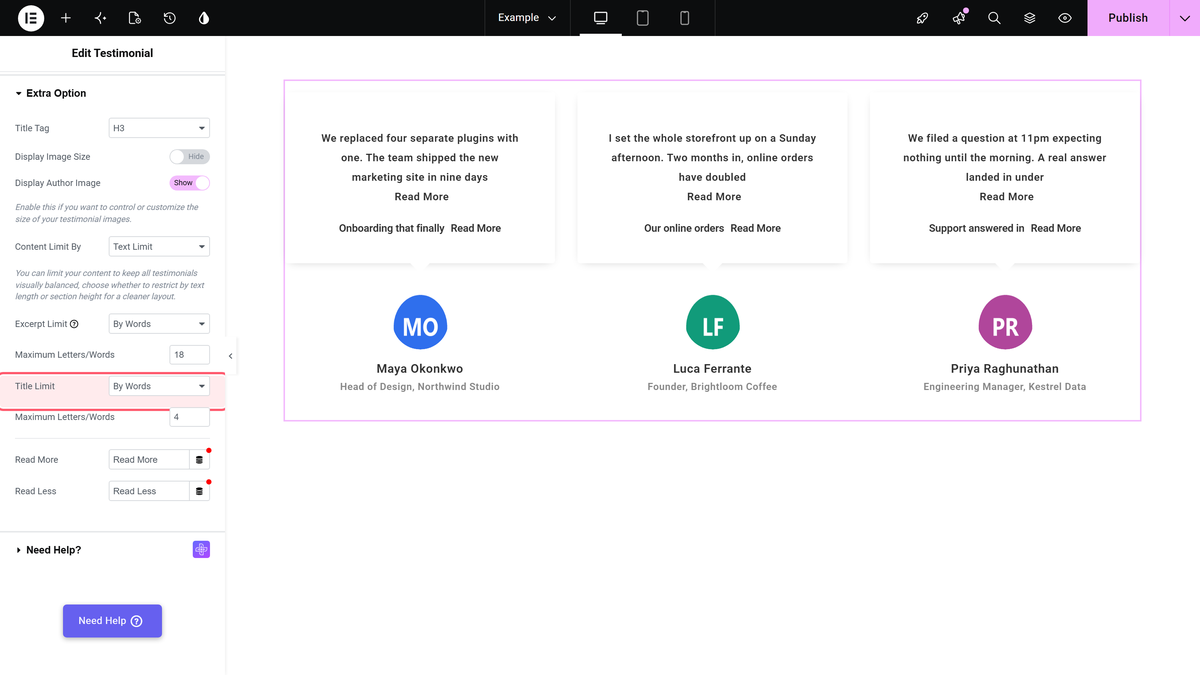This screenshot has height=675, width=1200.
Task: Collapse the editor panel with arrow handle
Action: (x=231, y=356)
